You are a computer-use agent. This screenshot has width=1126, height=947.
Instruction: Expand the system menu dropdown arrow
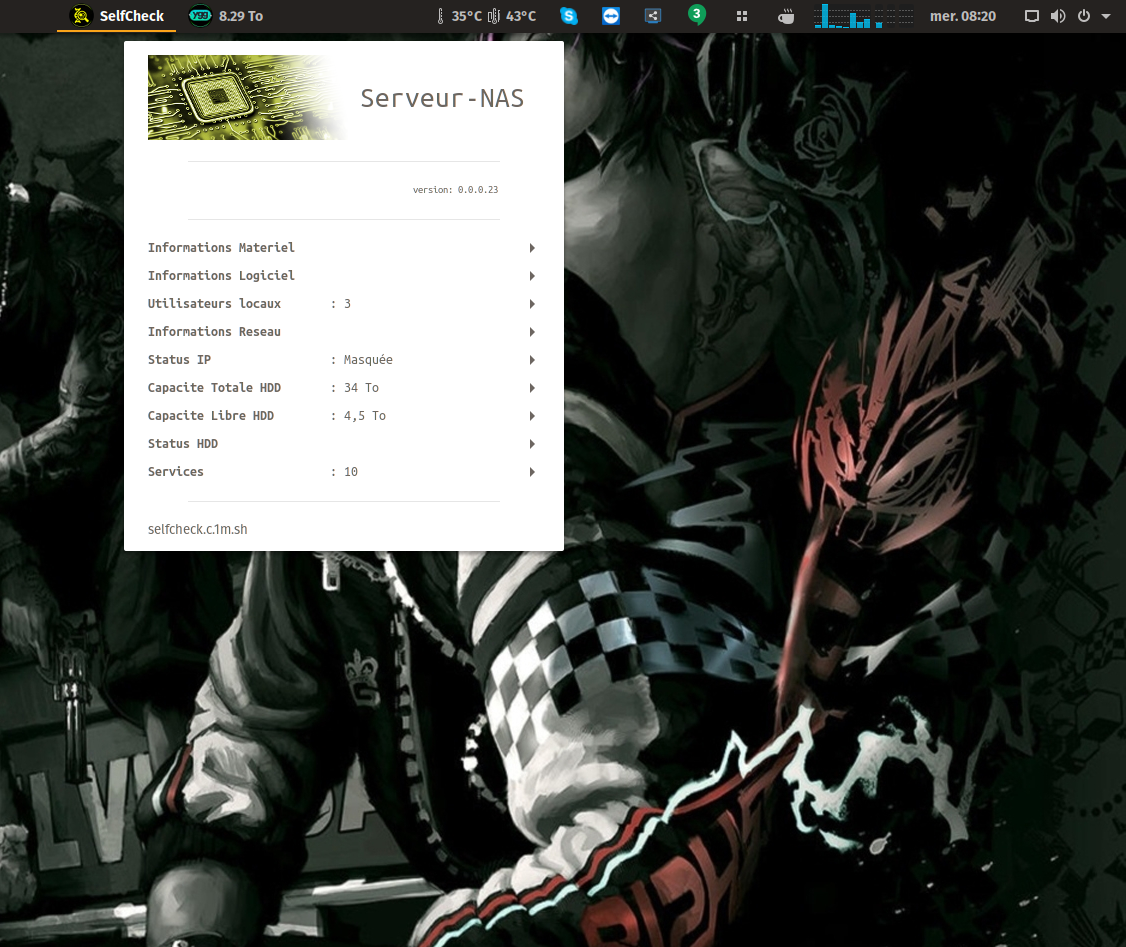point(1106,16)
